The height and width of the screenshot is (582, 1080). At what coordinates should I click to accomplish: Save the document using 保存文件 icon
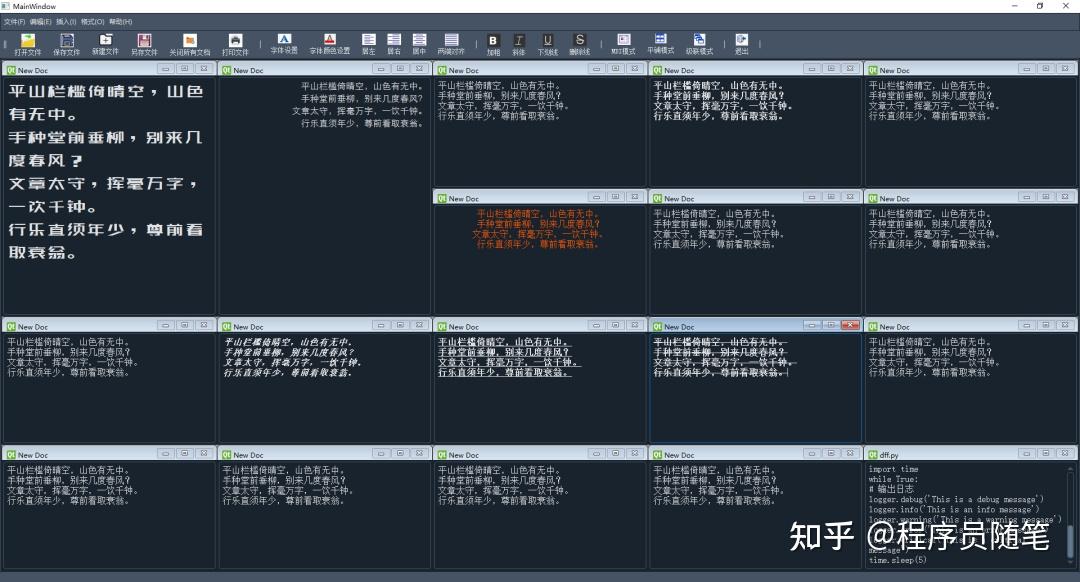(x=67, y=40)
